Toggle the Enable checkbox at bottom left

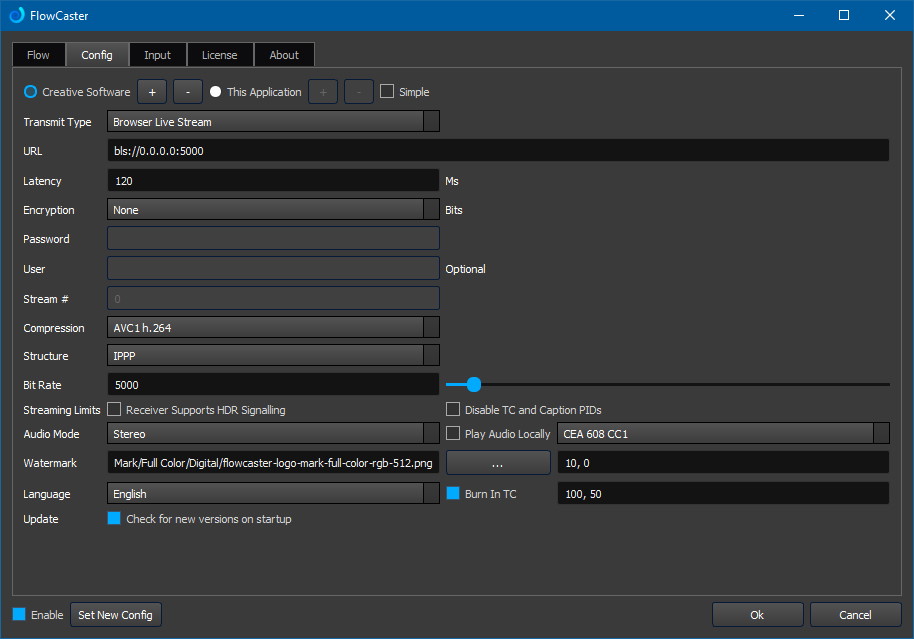(19, 614)
